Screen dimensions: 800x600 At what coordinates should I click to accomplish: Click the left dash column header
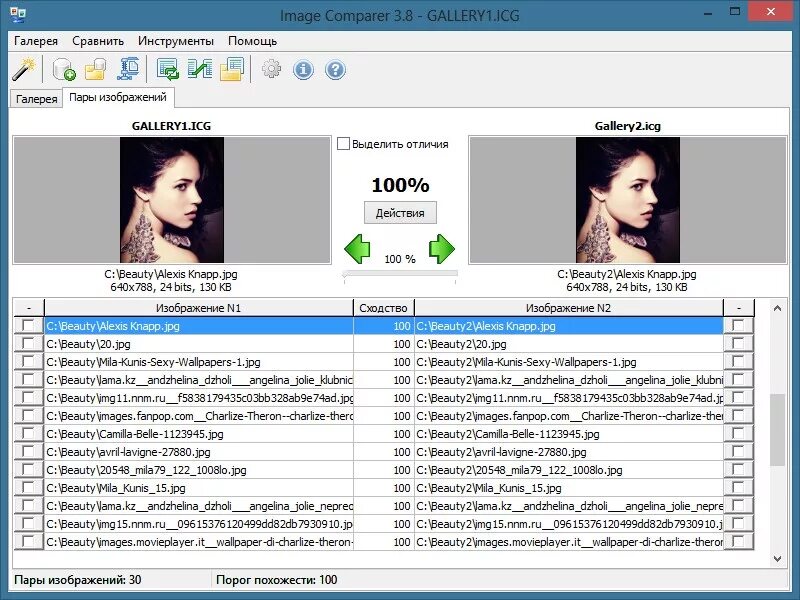[x=29, y=308]
